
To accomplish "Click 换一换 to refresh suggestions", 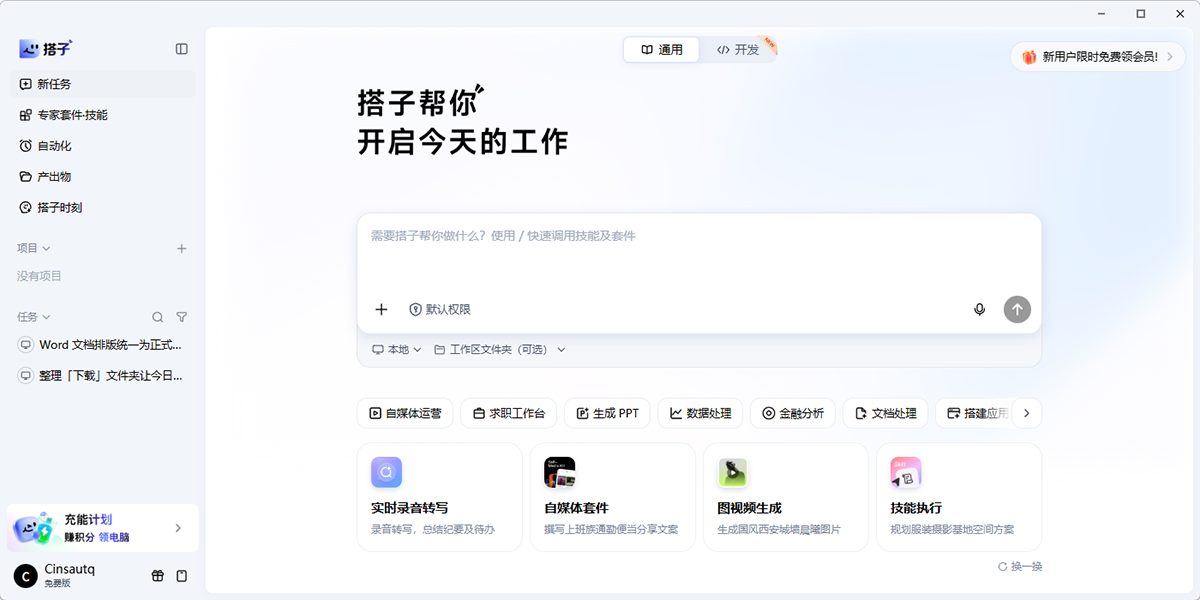I will [x=1020, y=567].
